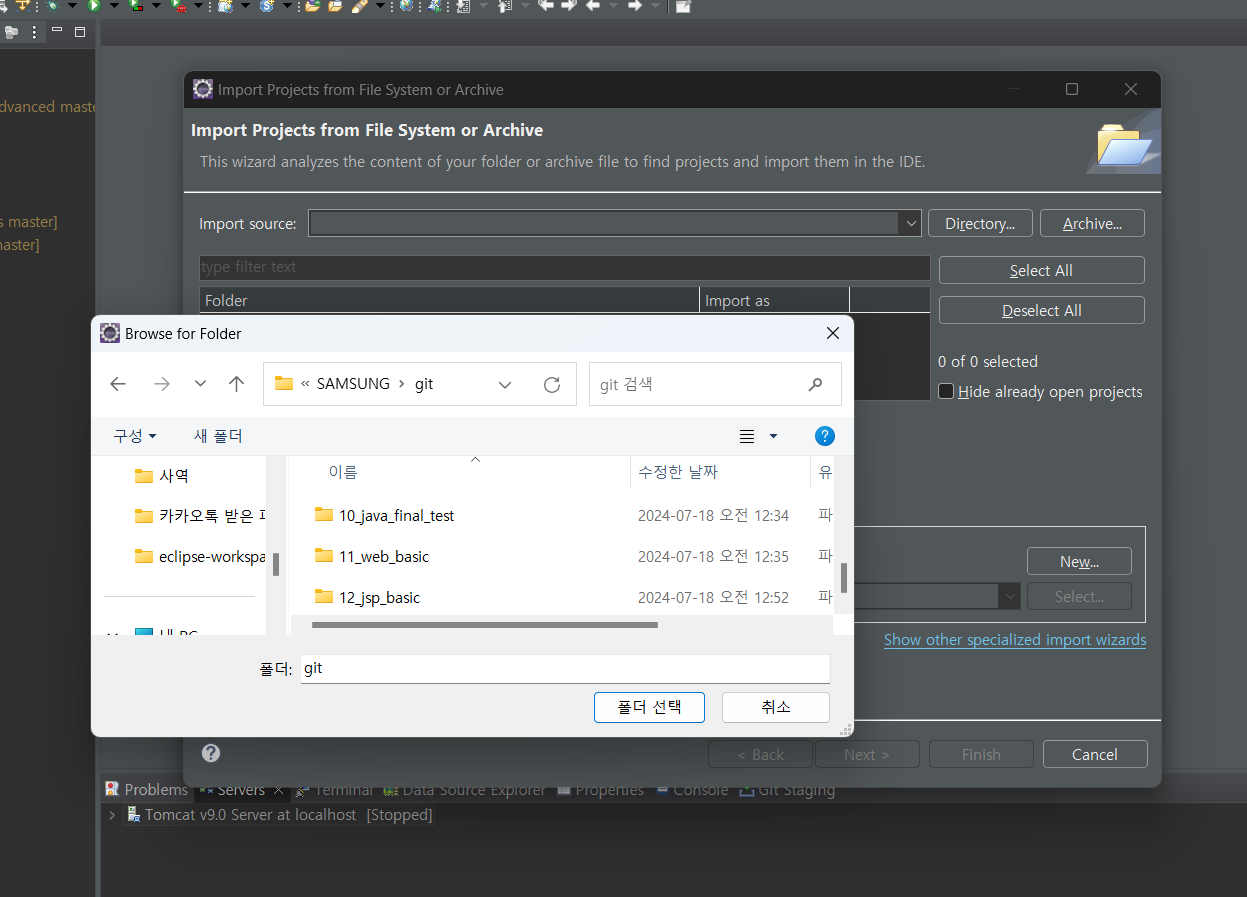Viewport: 1247px width, 897px height.
Task: Click the blue S icon in toolbar
Action: (266, 6)
